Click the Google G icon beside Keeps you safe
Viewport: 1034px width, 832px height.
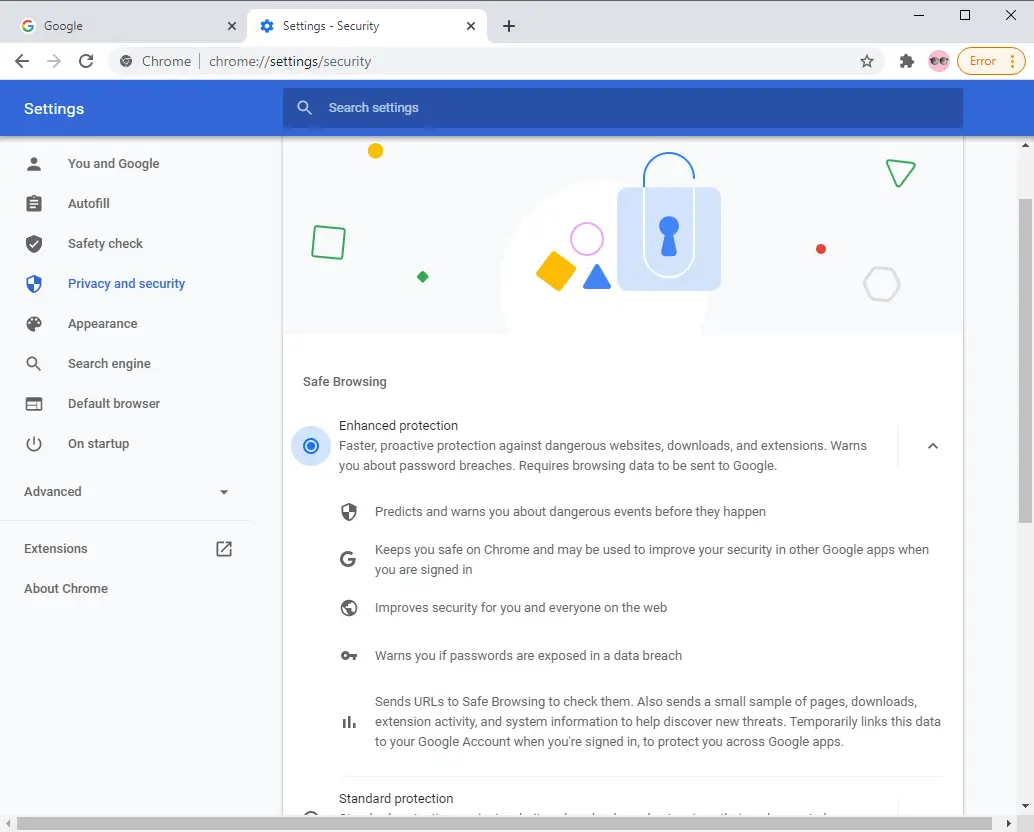(348, 559)
